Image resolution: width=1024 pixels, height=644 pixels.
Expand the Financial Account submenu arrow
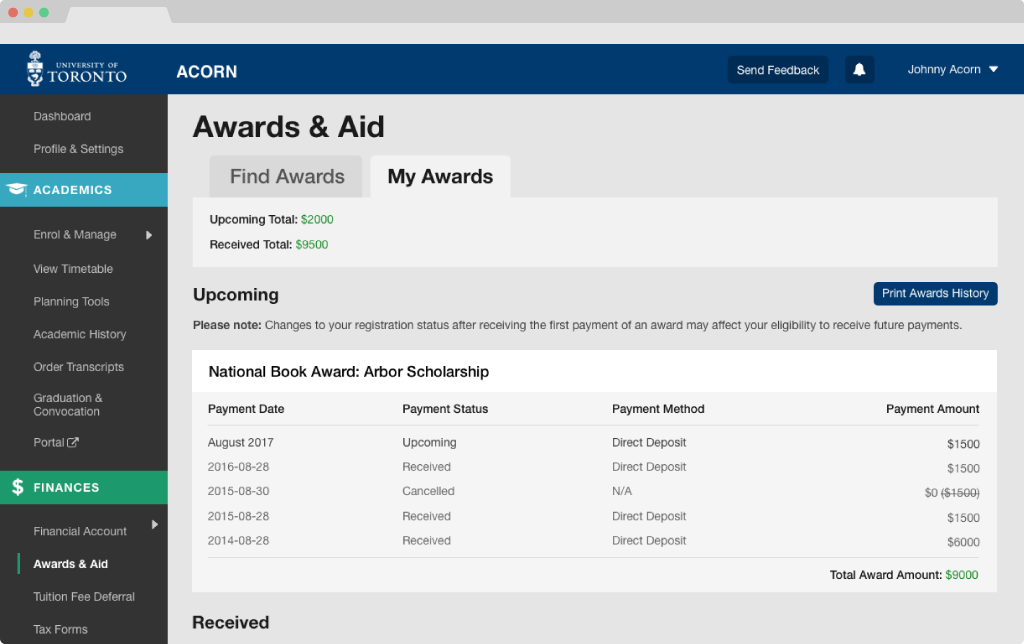pos(154,524)
